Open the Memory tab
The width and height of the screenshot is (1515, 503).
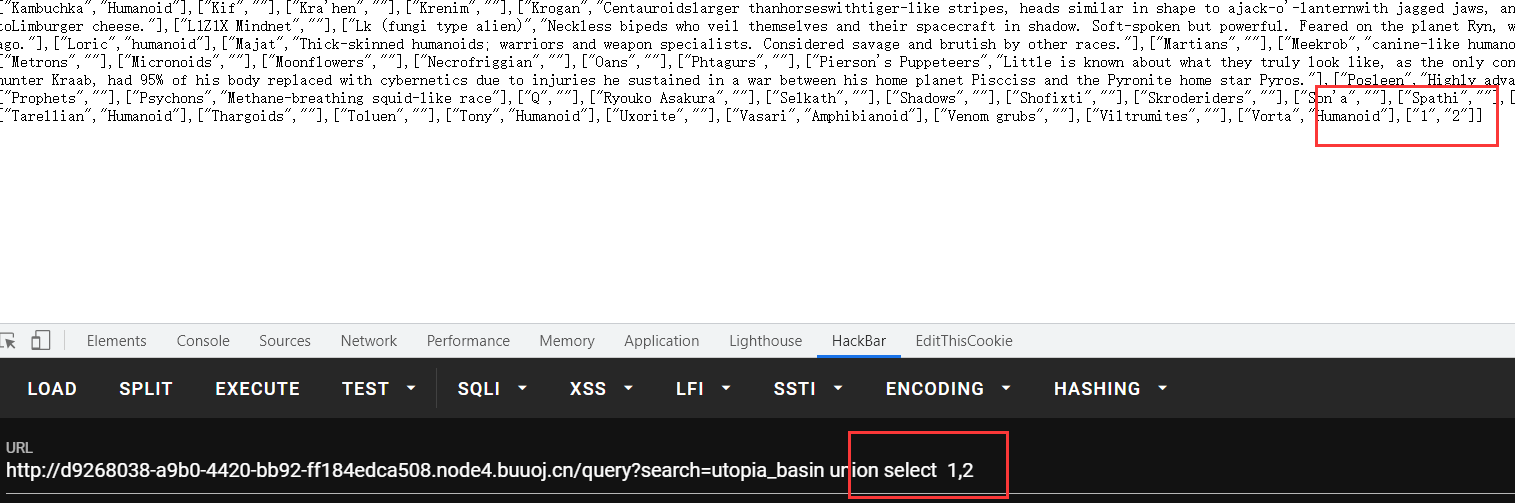click(x=567, y=341)
